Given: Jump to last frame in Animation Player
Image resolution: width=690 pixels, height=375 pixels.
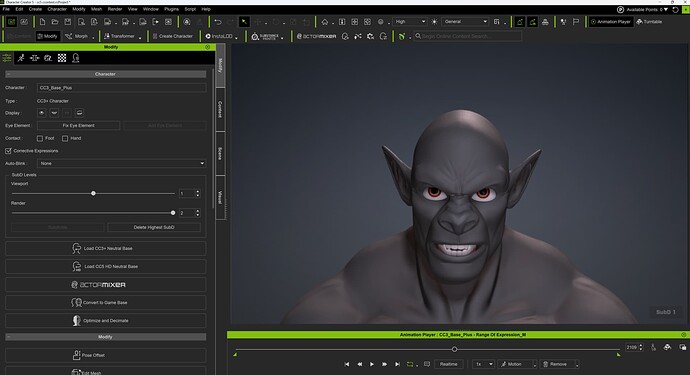Looking at the screenshot, I should (397, 364).
